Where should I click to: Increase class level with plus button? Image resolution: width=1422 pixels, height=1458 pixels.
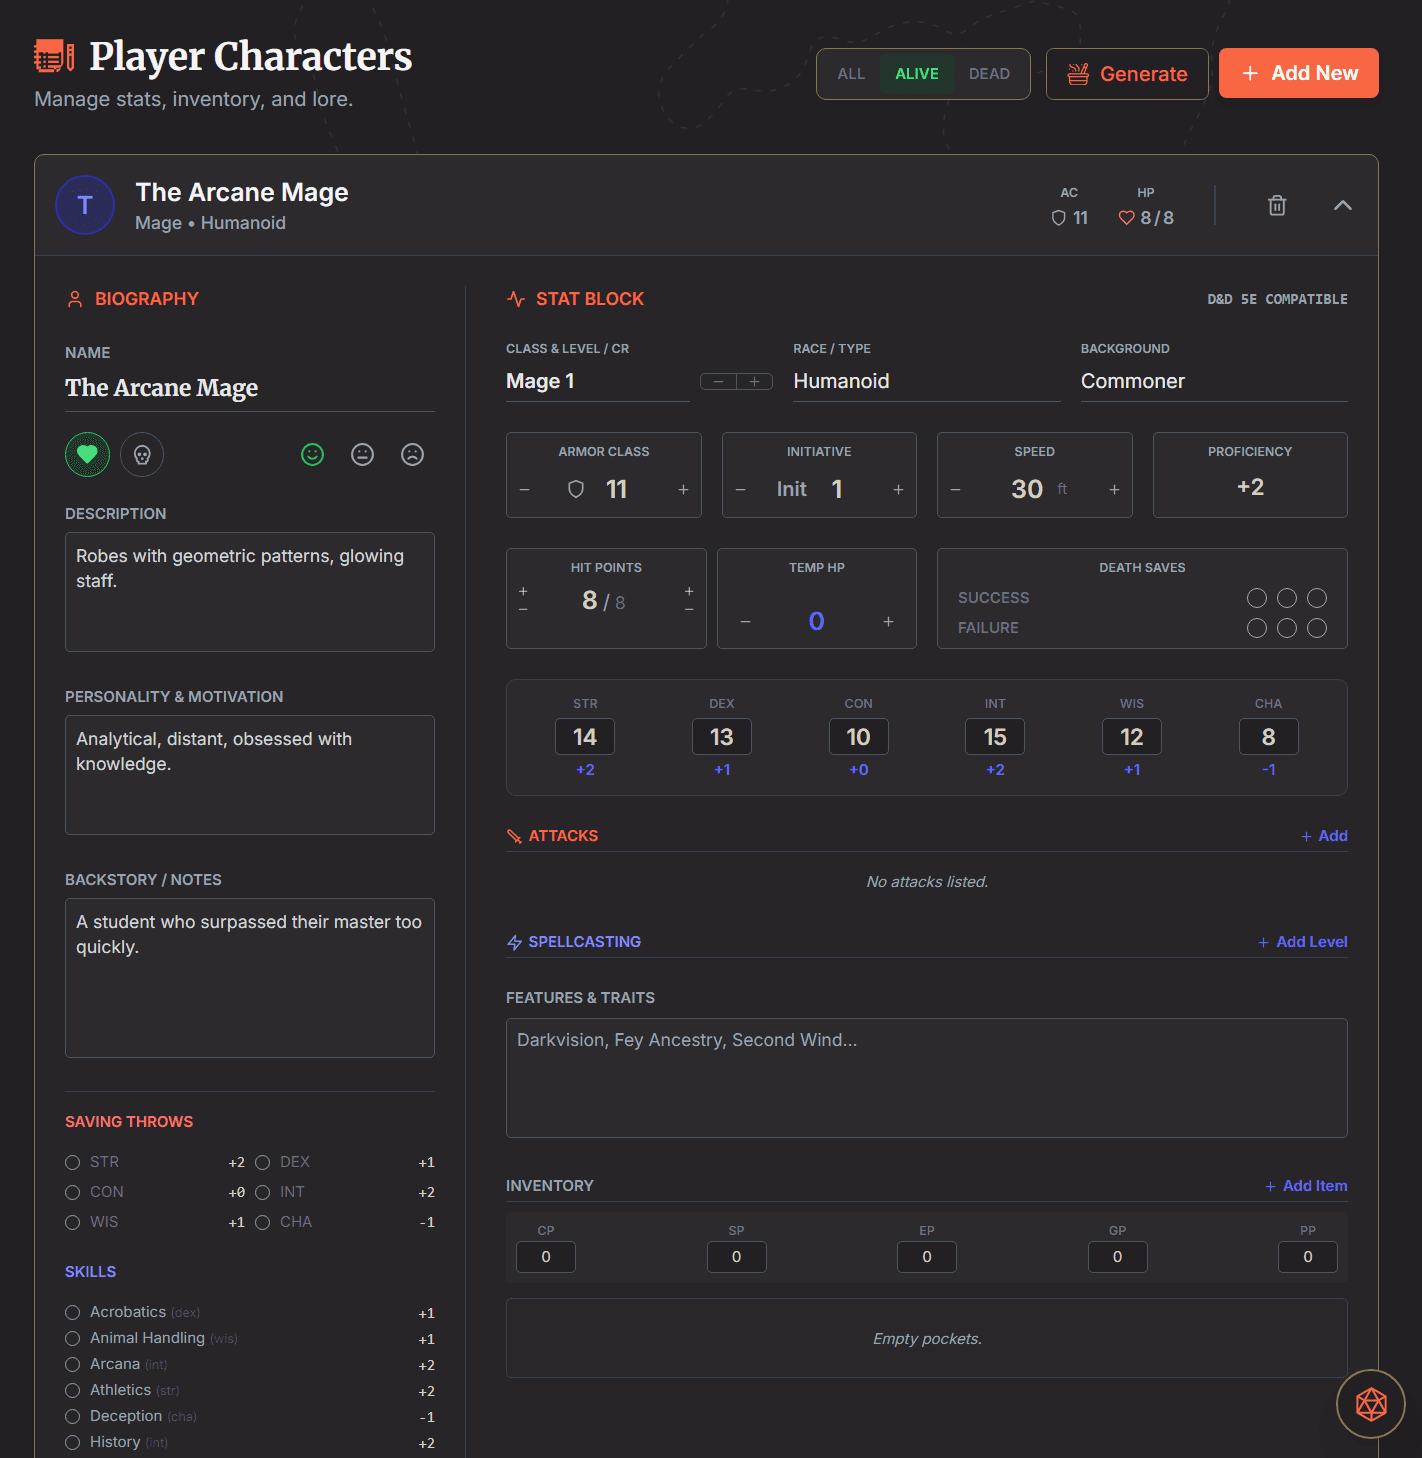tap(755, 382)
